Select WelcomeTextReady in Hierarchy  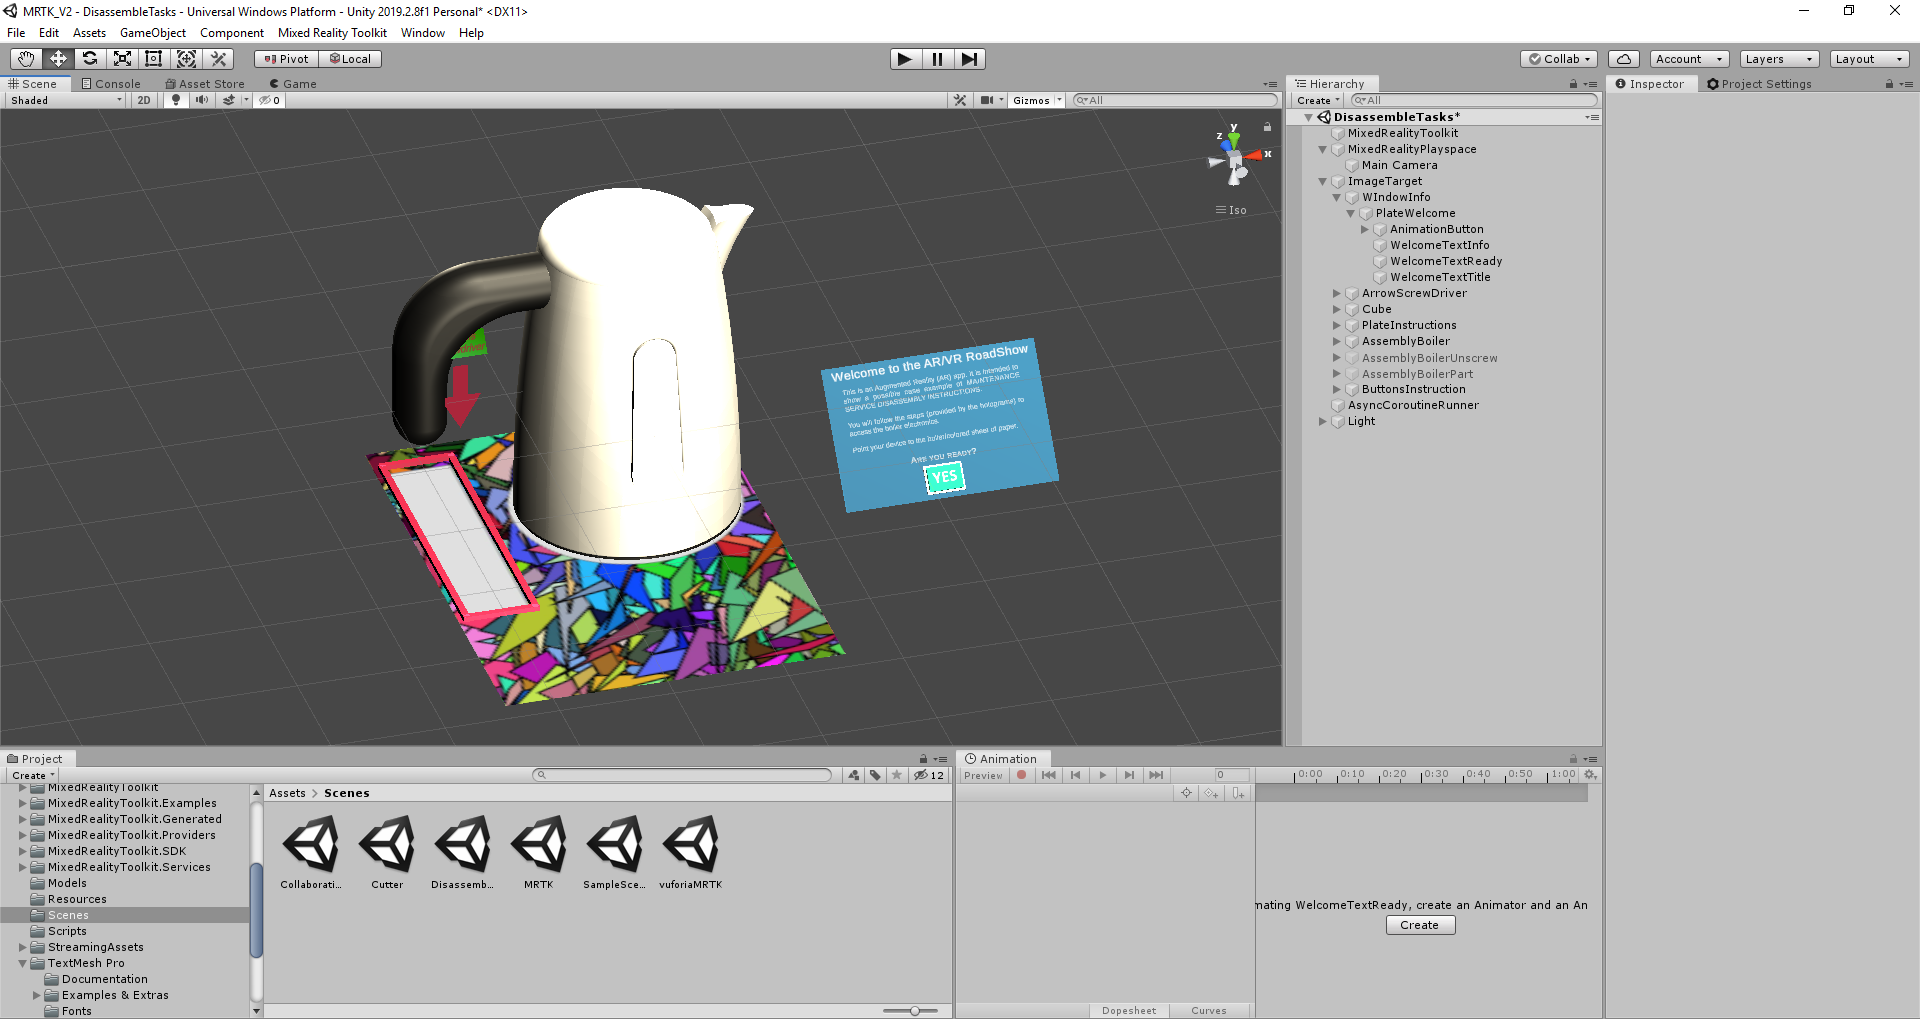(x=1446, y=262)
